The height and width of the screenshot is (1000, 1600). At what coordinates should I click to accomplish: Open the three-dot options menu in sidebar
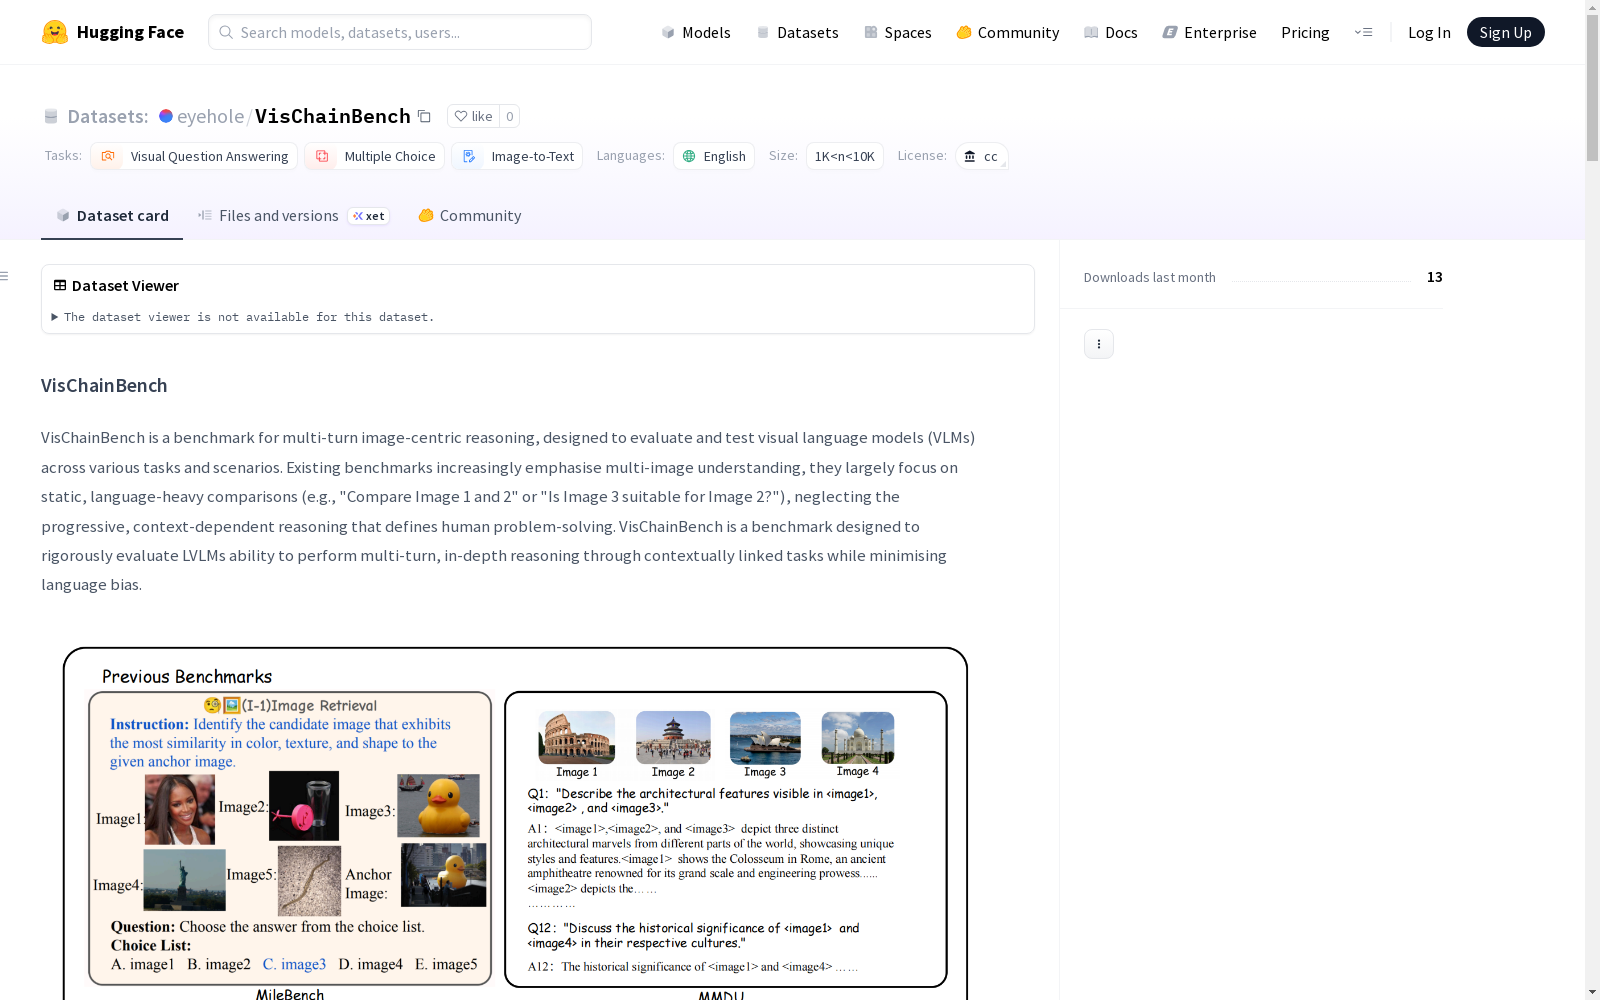coord(1099,344)
